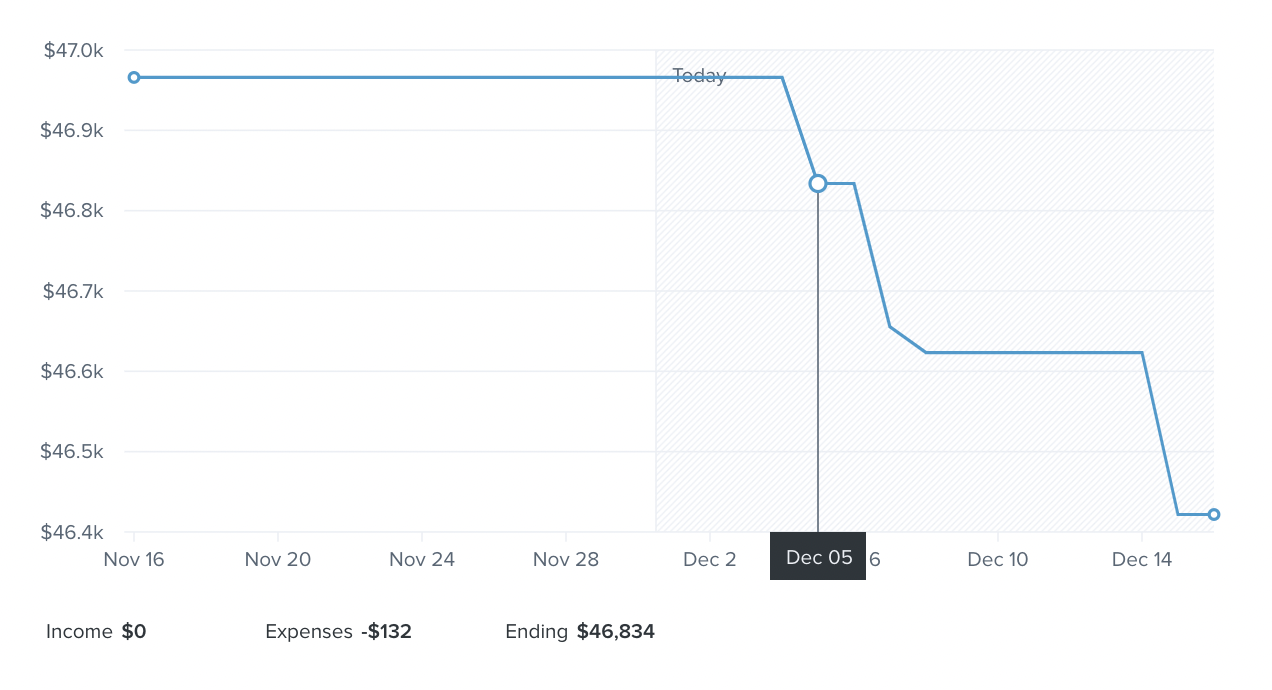The height and width of the screenshot is (690, 1272).
Task: Click the Nov 28 x-axis label
Action: (566, 559)
